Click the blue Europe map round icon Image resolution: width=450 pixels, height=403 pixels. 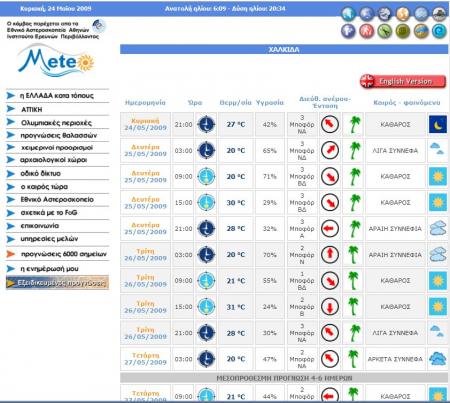(x=367, y=14)
